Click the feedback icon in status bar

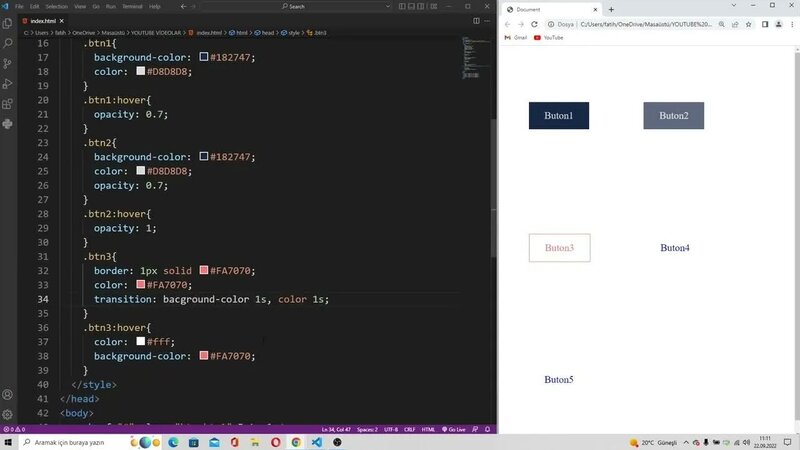(x=475, y=430)
